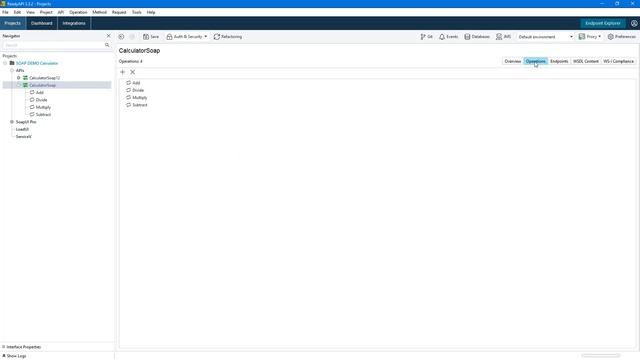This screenshot has height=360, width=640.
Task: Click the Refactoring toolbar button
Action: [228, 37]
